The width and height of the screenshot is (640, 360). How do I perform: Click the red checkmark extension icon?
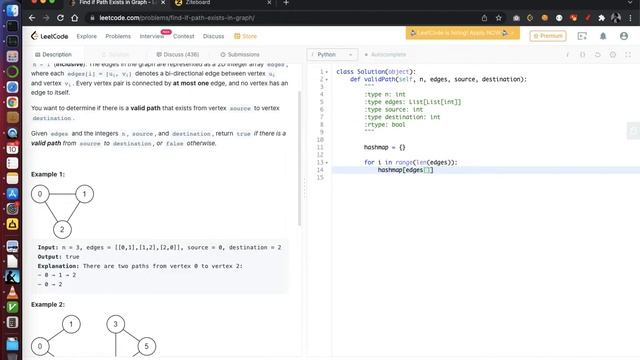[x=587, y=18]
